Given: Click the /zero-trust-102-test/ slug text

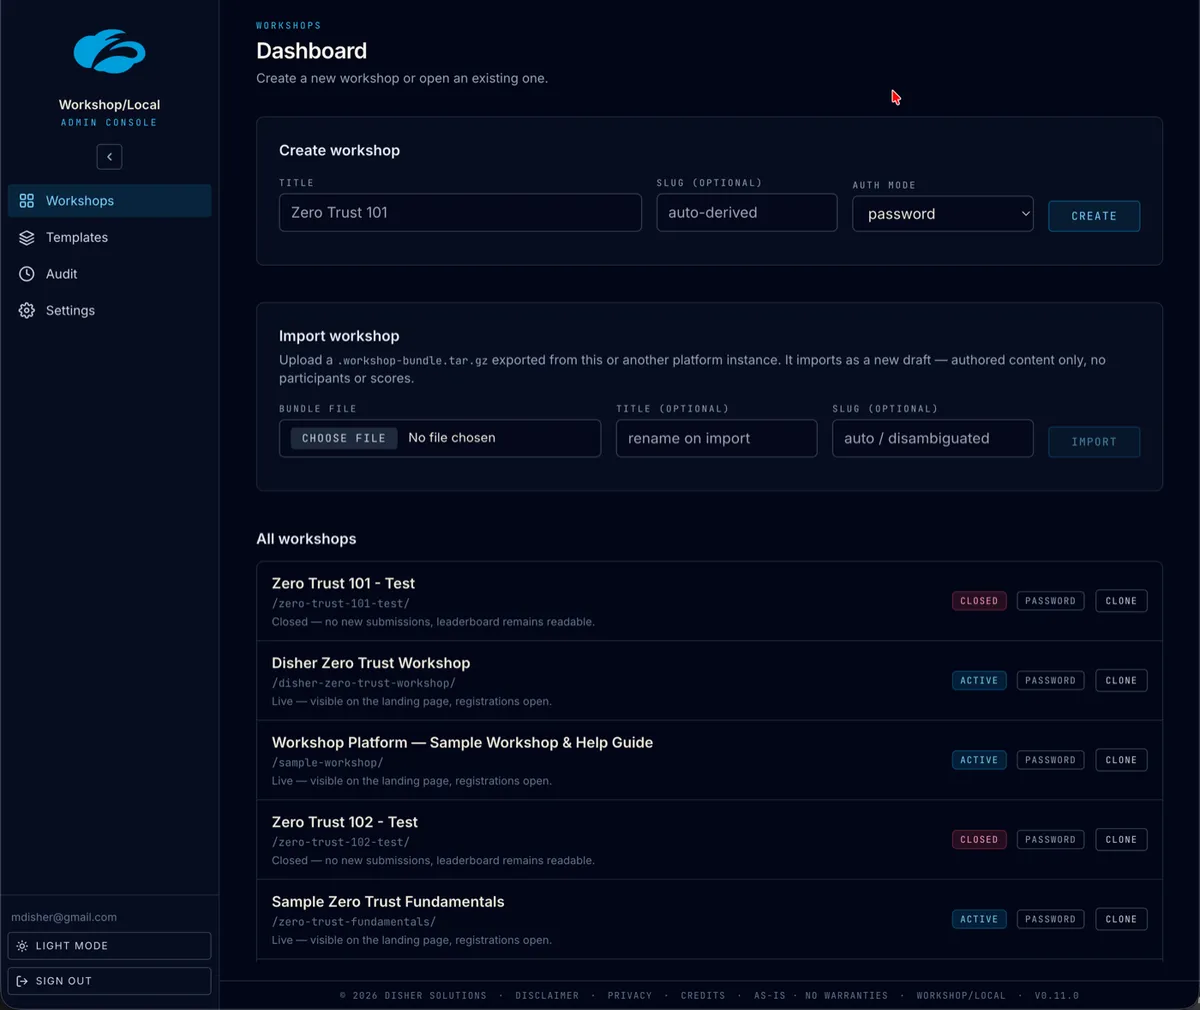Looking at the screenshot, I should [341, 843].
